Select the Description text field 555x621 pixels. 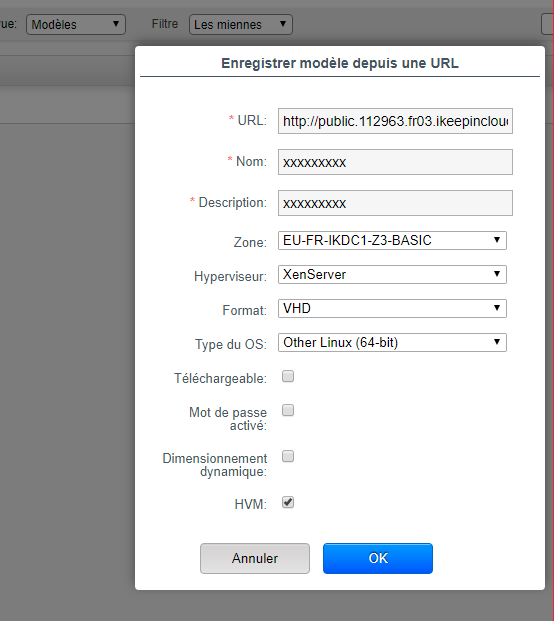click(x=395, y=203)
